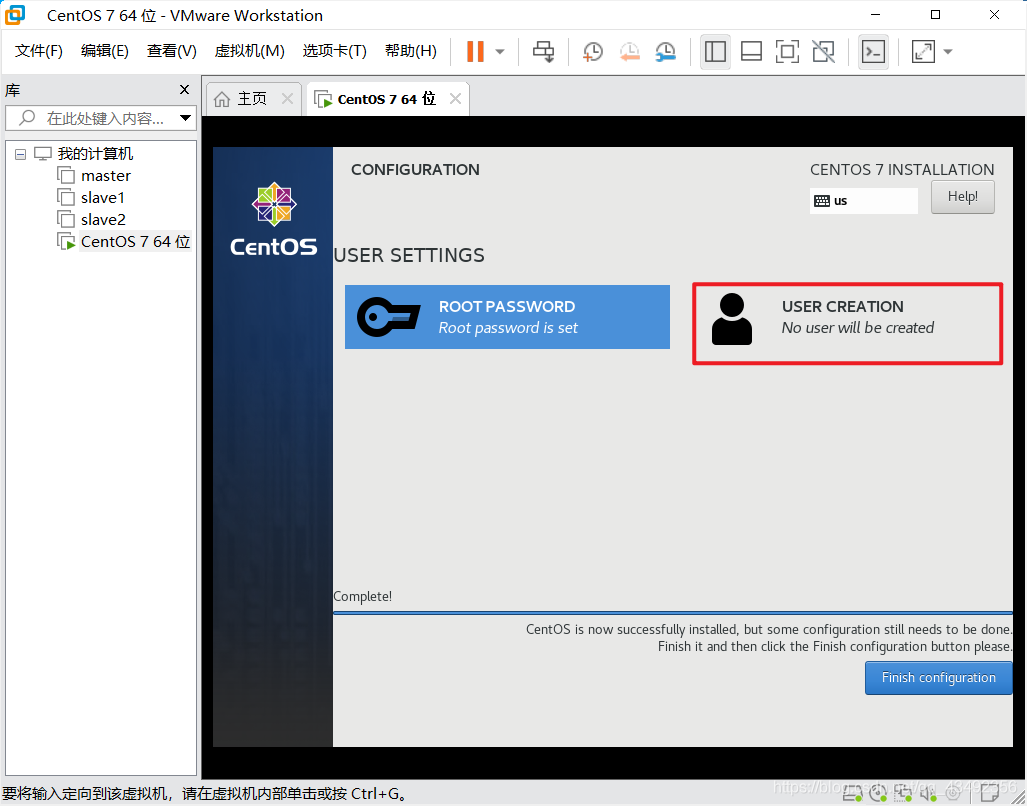Show the console view

[x=873, y=52]
